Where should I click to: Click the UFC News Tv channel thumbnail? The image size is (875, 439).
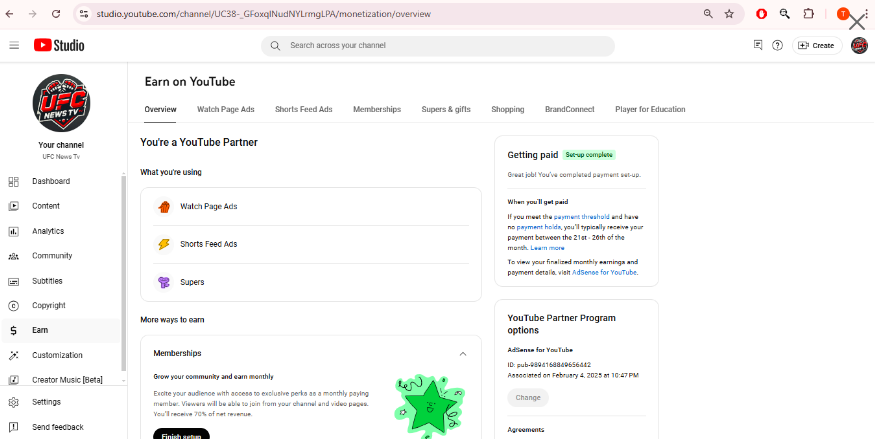coord(61,103)
